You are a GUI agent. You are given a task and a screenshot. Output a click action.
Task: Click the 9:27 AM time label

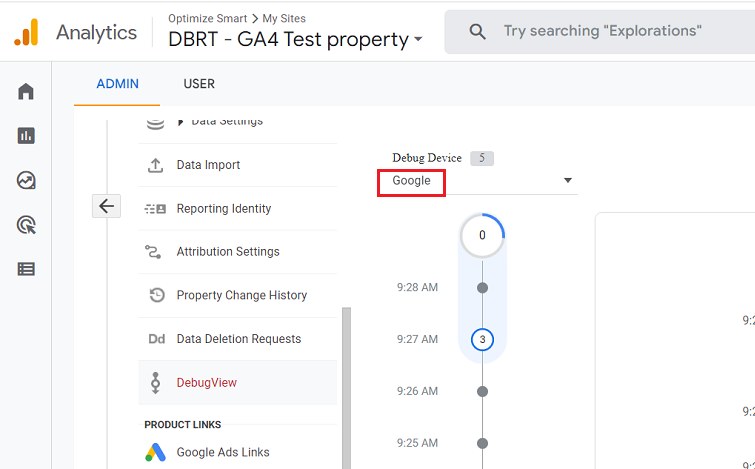coord(417,339)
